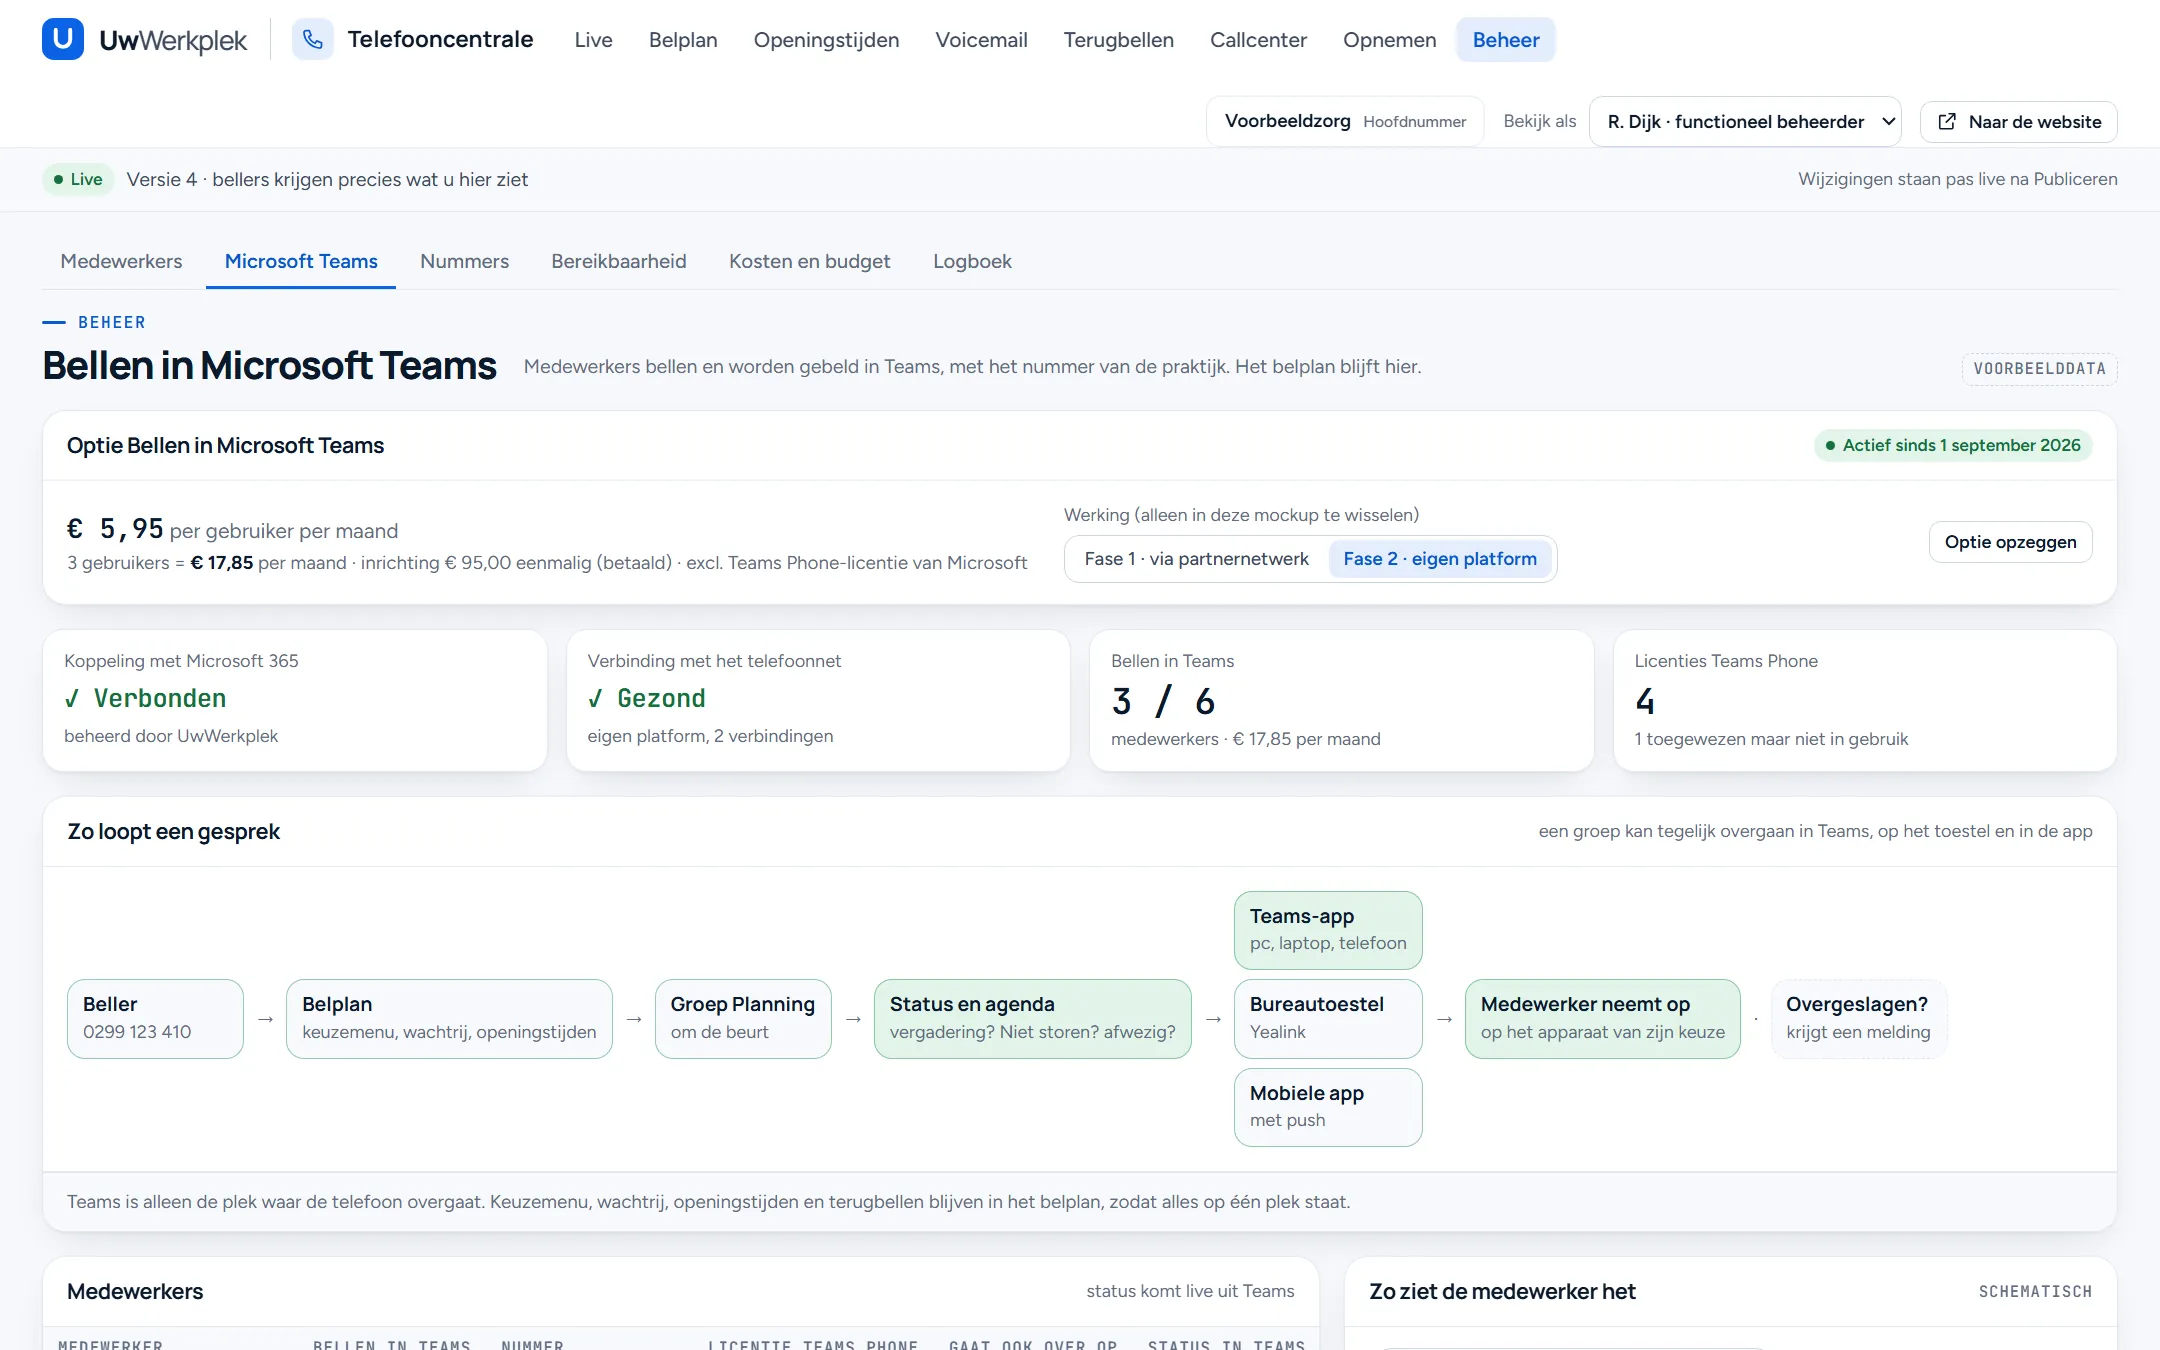The width and height of the screenshot is (2160, 1350).
Task: Open Opnemen section
Action: pos(1389,40)
